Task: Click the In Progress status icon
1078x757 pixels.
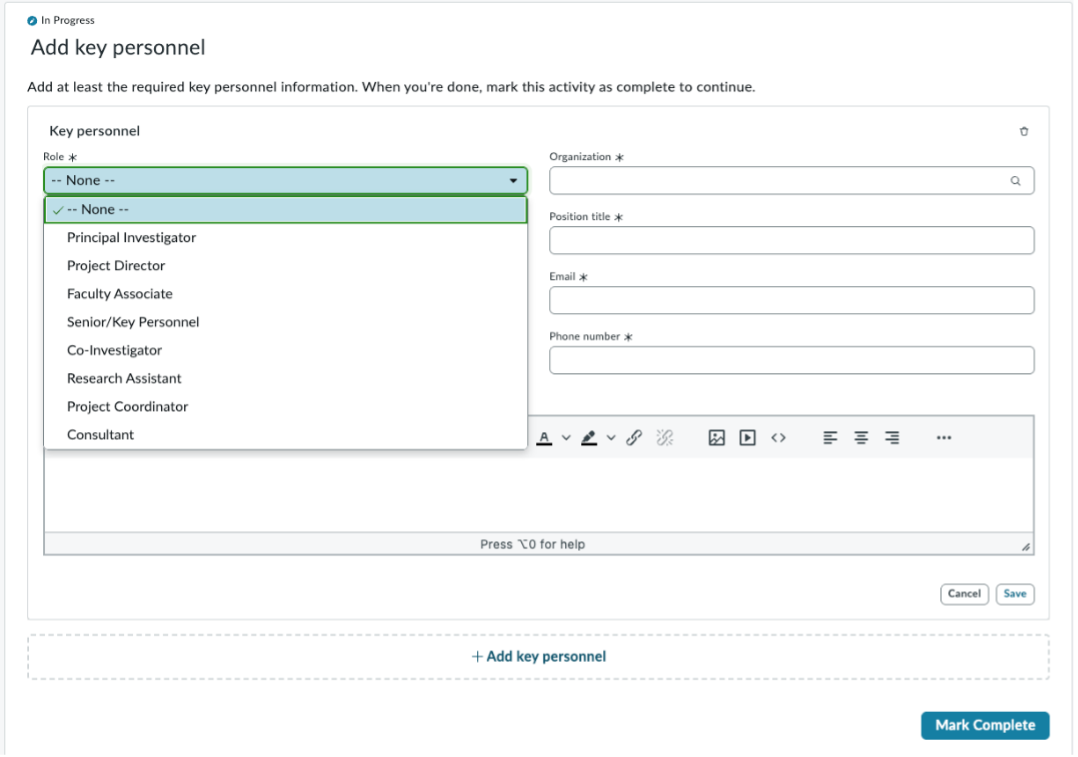Action: pos(32,21)
